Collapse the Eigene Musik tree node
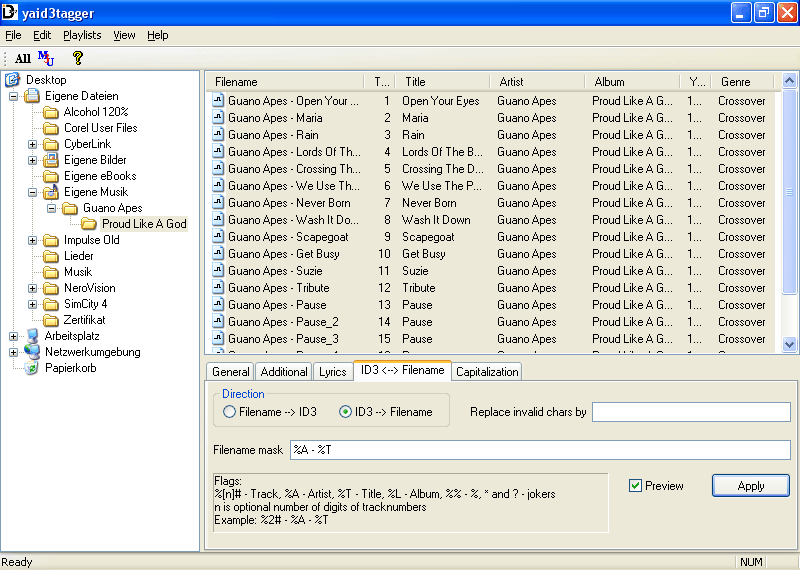 coord(32,192)
